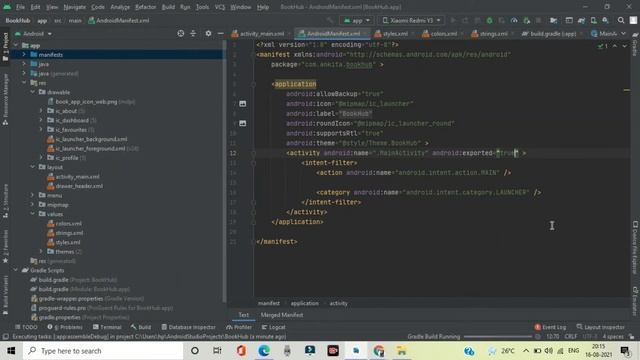Screen dimensions: 640x360
Task: Open File Explorer from the taskbar
Action: 402,351
